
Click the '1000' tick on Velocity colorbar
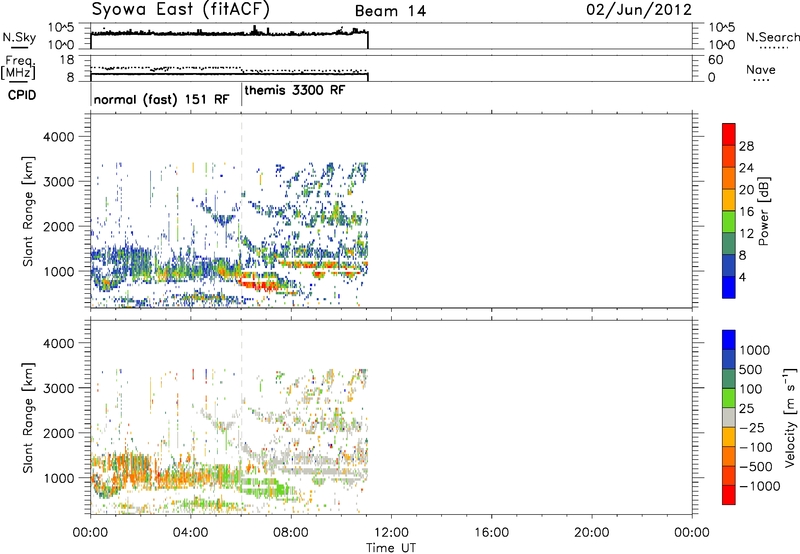click(x=754, y=350)
